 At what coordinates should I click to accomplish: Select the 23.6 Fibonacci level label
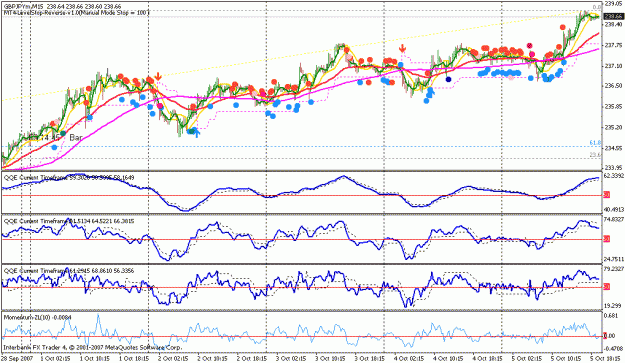click(595, 155)
